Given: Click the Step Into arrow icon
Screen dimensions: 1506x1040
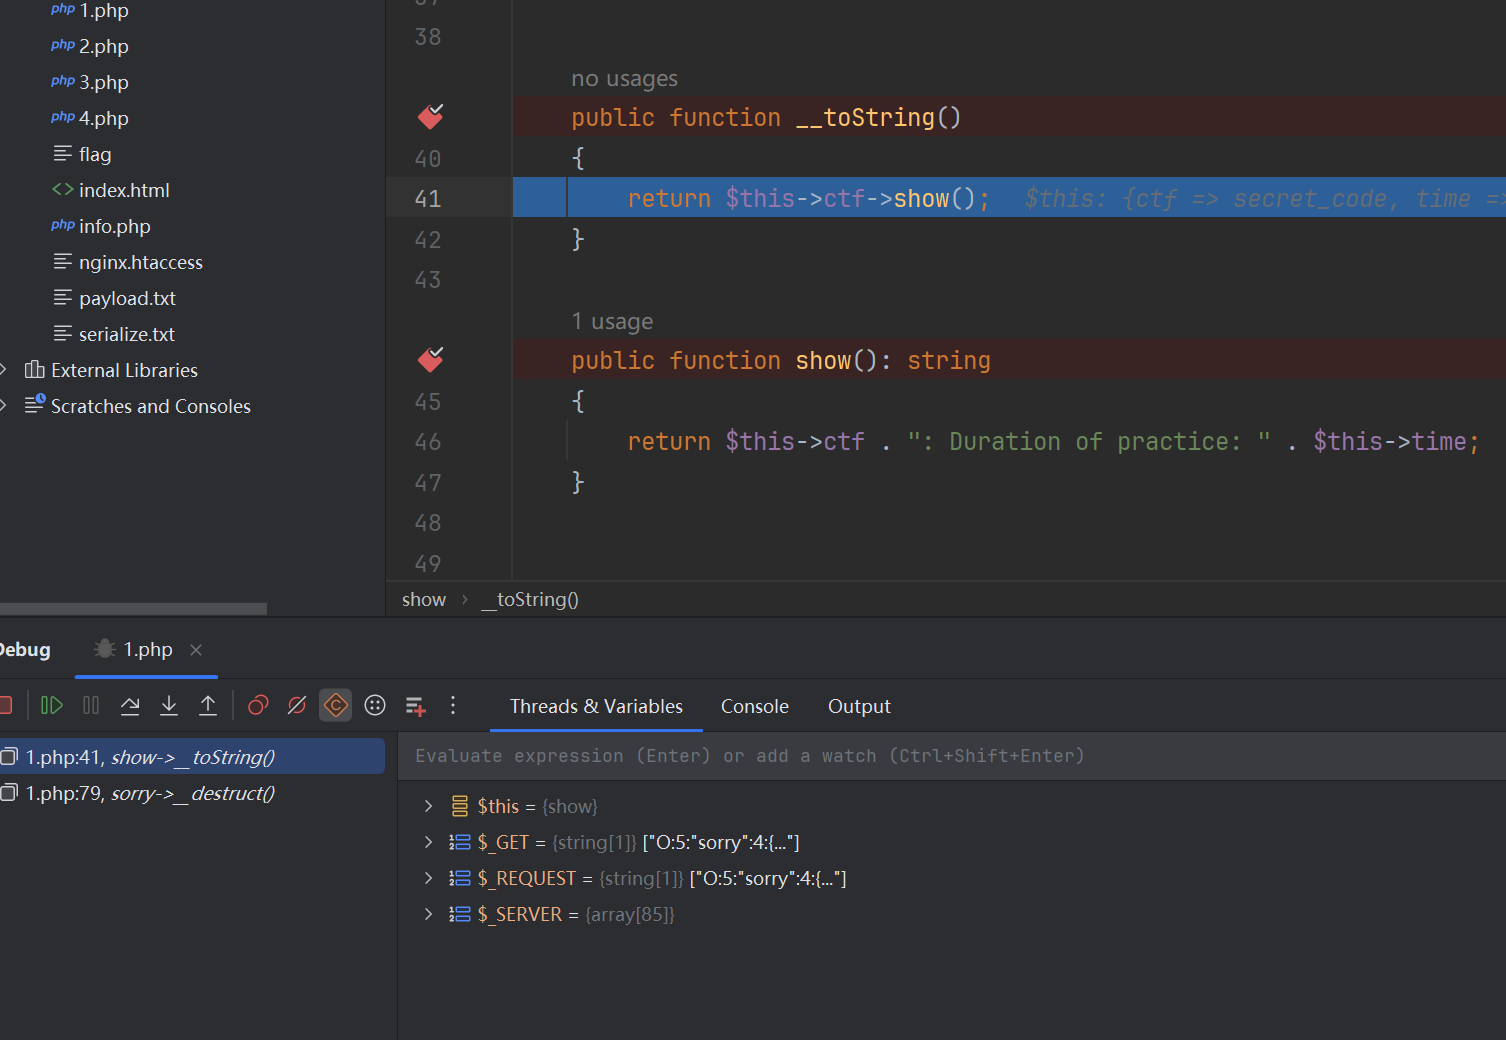Looking at the screenshot, I should click(x=169, y=706).
